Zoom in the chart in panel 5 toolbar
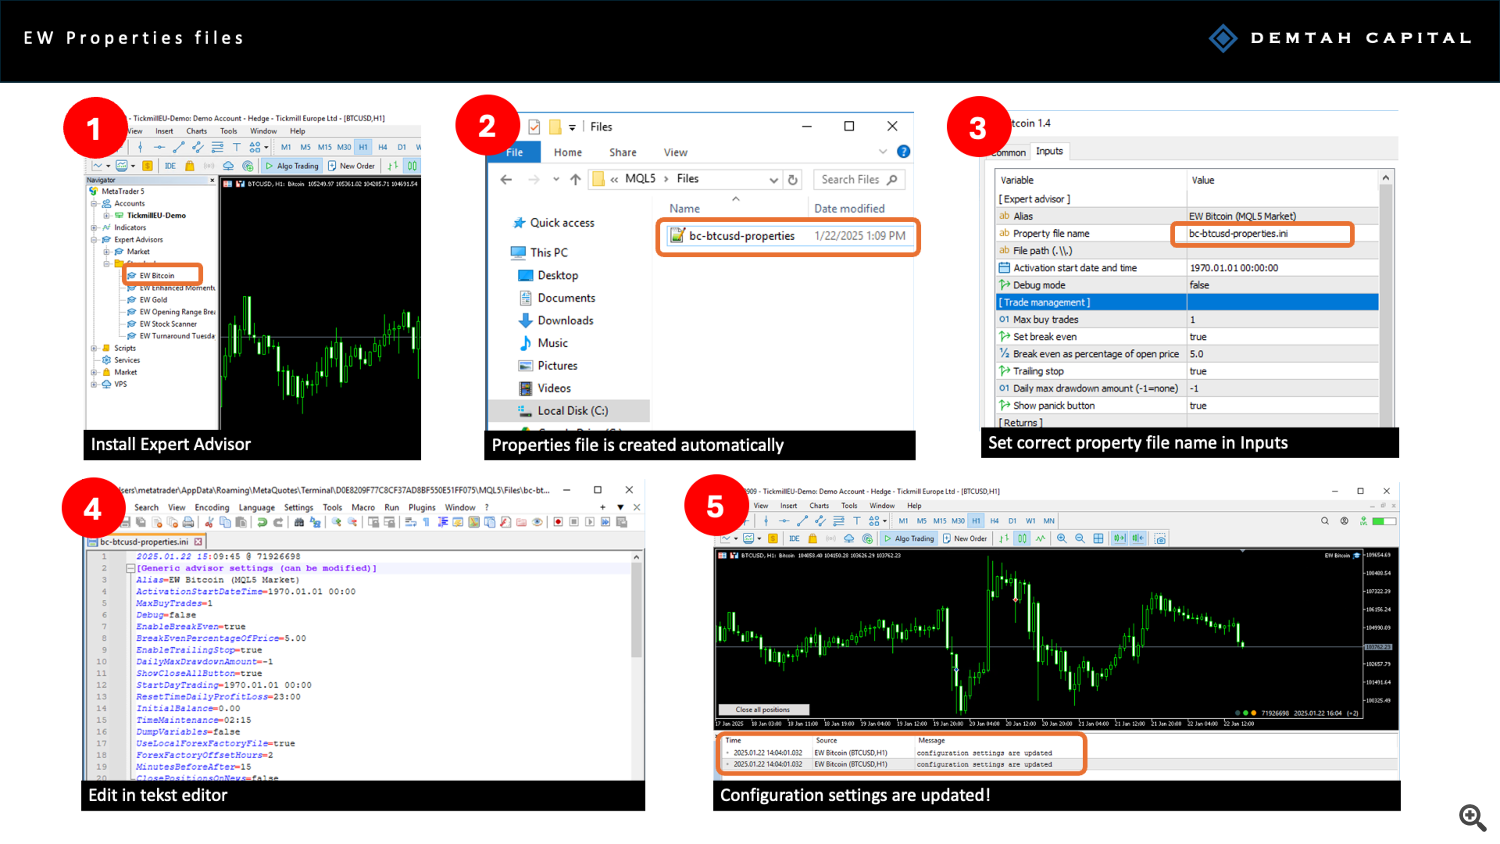 1062,538
